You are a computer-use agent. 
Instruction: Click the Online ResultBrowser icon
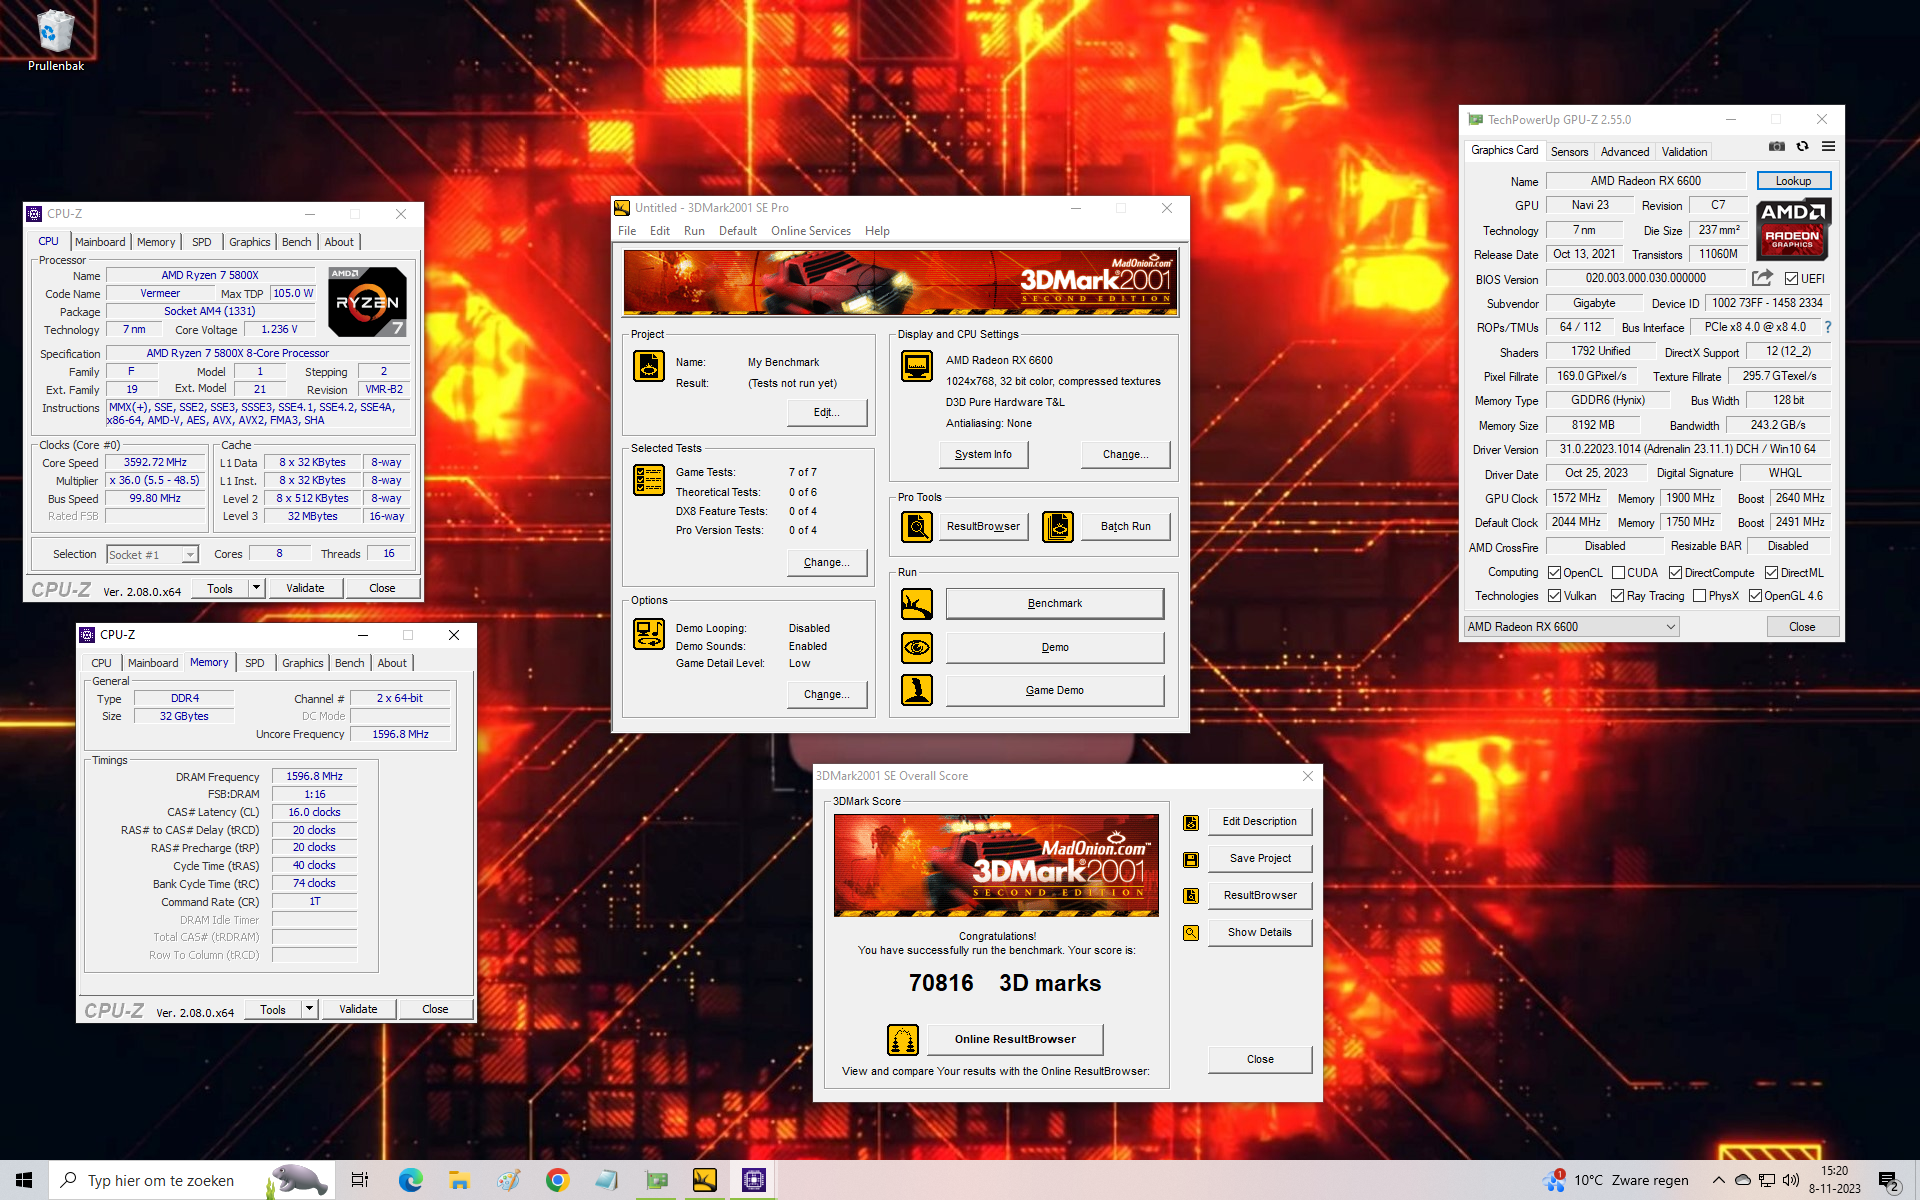coord(903,1040)
